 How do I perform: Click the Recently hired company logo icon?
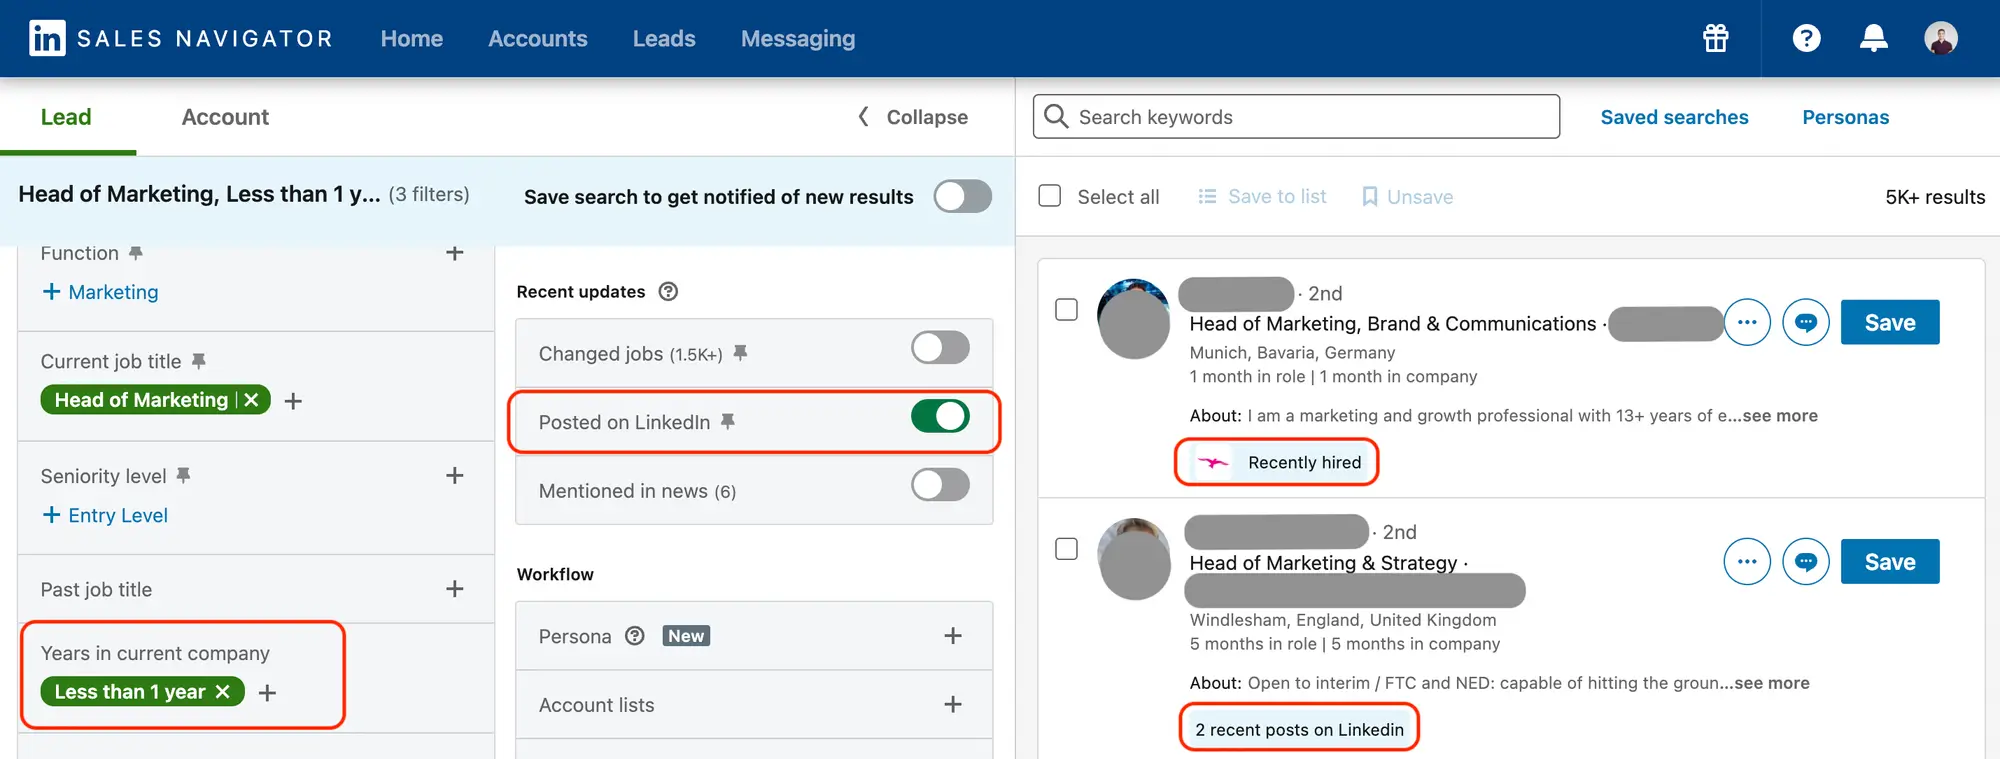(x=1213, y=462)
